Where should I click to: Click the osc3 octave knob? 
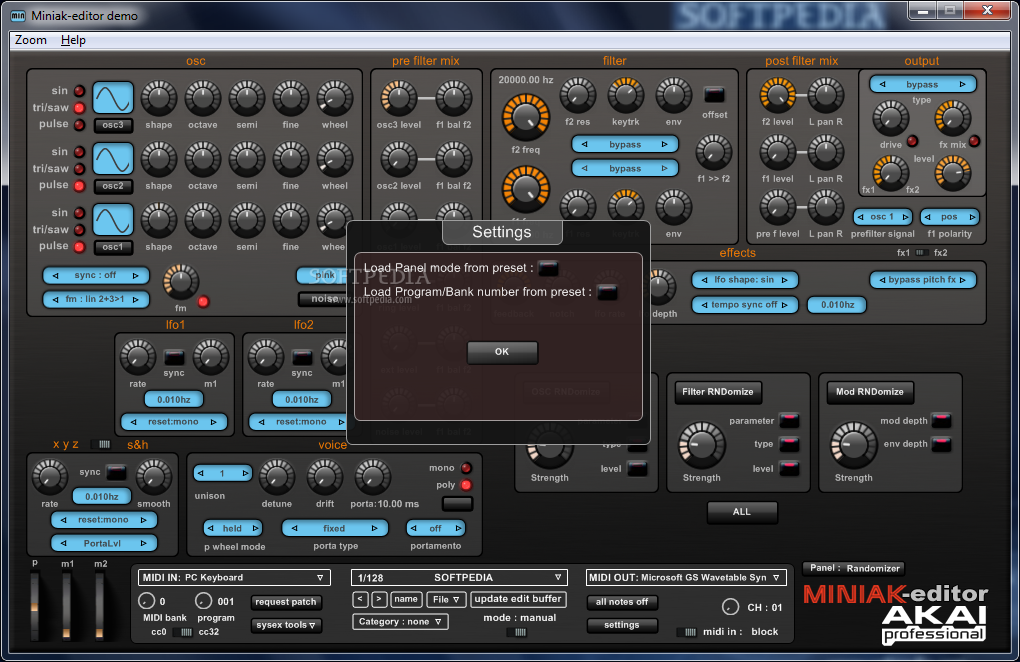click(203, 98)
